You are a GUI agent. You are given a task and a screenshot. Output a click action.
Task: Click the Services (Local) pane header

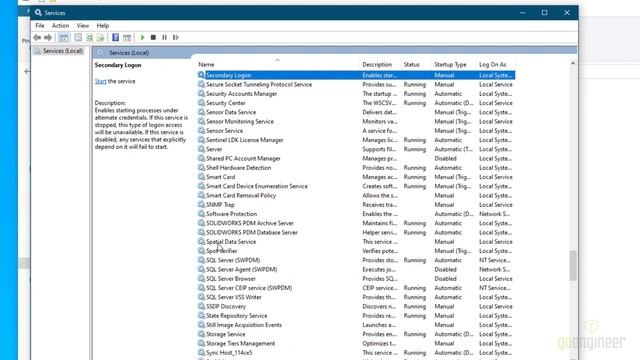129,53
